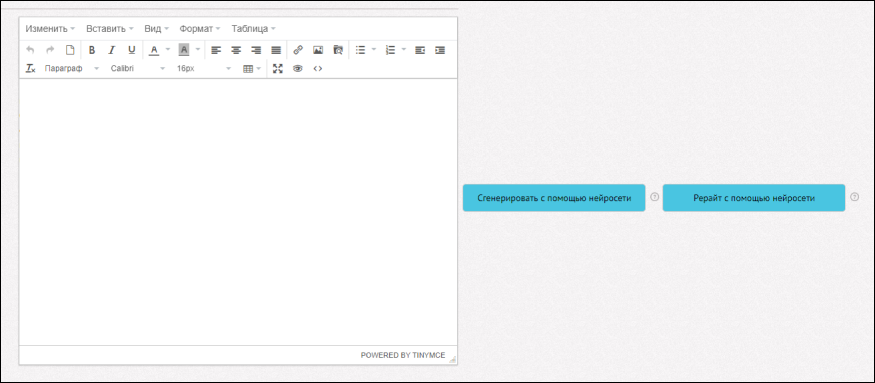Click the Insert image icon

[318, 50]
